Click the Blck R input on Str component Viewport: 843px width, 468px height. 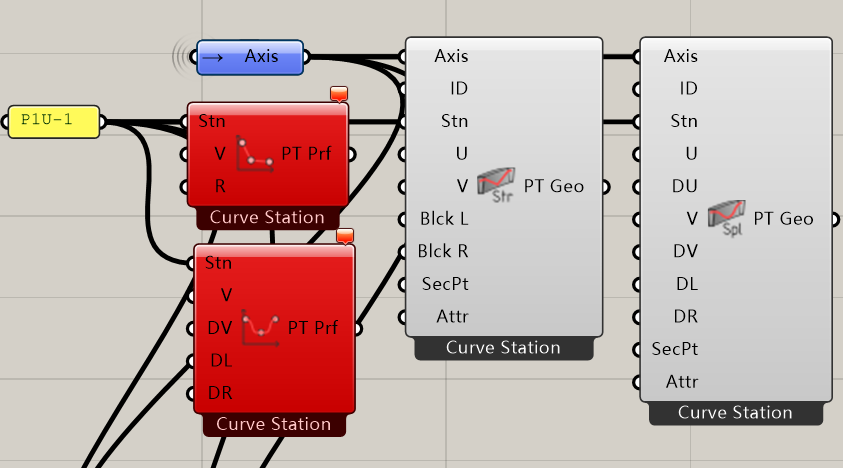(440, 251)
